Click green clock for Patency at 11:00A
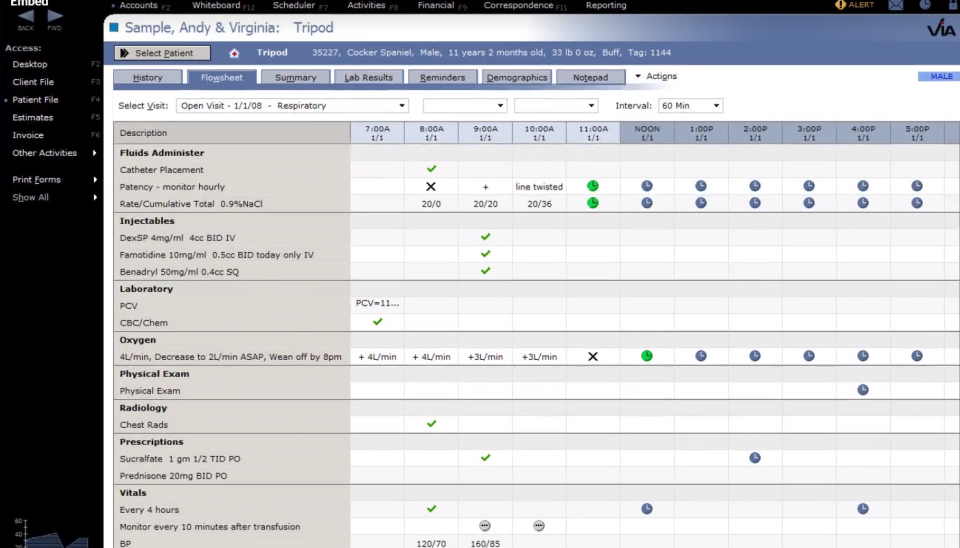The width and height of the screenshot is (960, 548). (x=593, y=186)
